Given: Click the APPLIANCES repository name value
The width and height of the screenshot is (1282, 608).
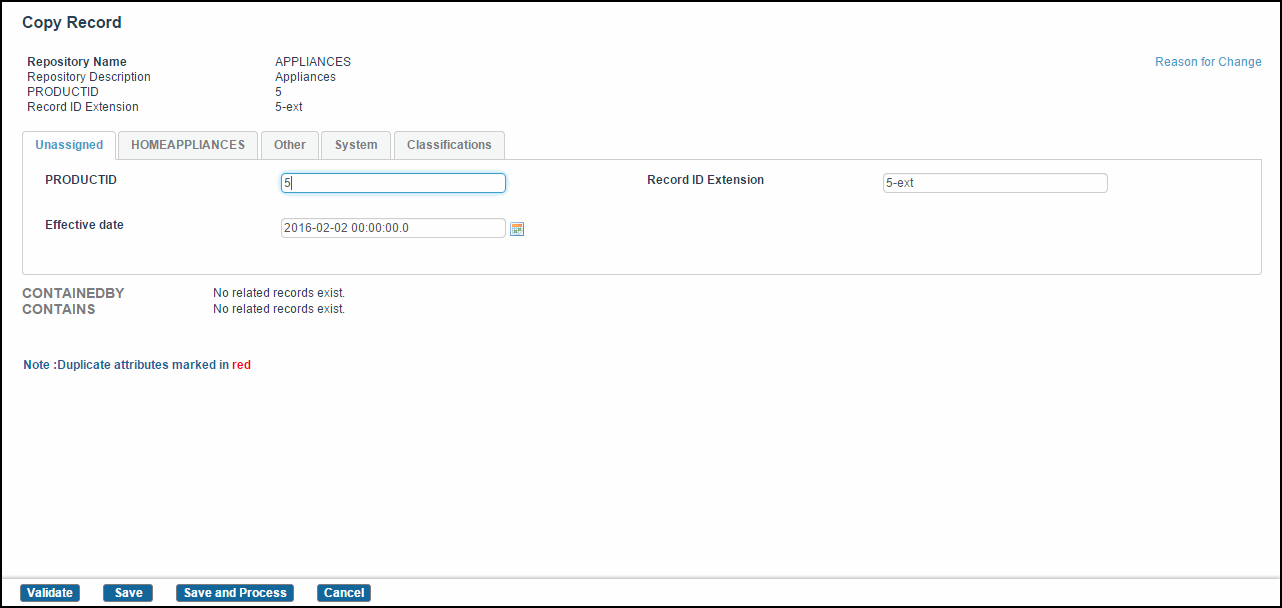Looking at the screenshot, I should pos(313,62).
